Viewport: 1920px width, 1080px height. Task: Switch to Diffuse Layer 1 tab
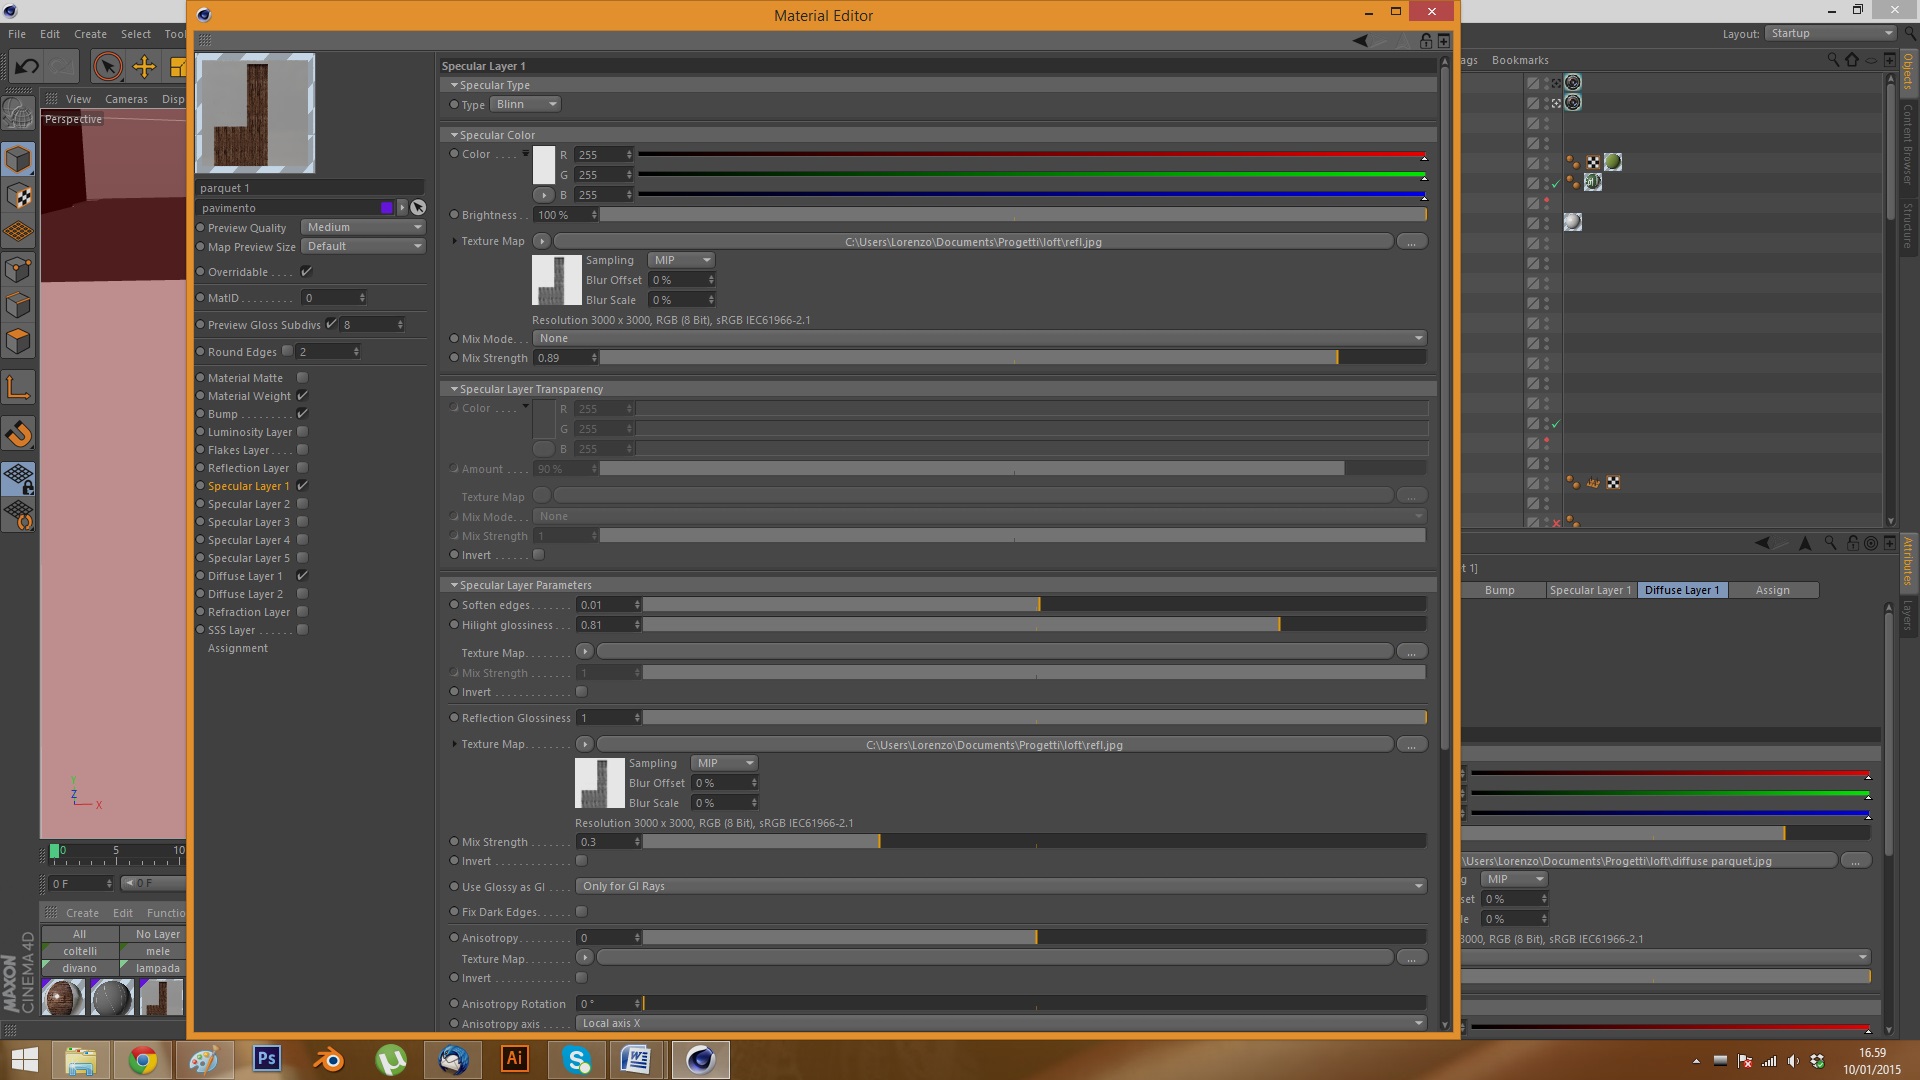[1681, 590]
